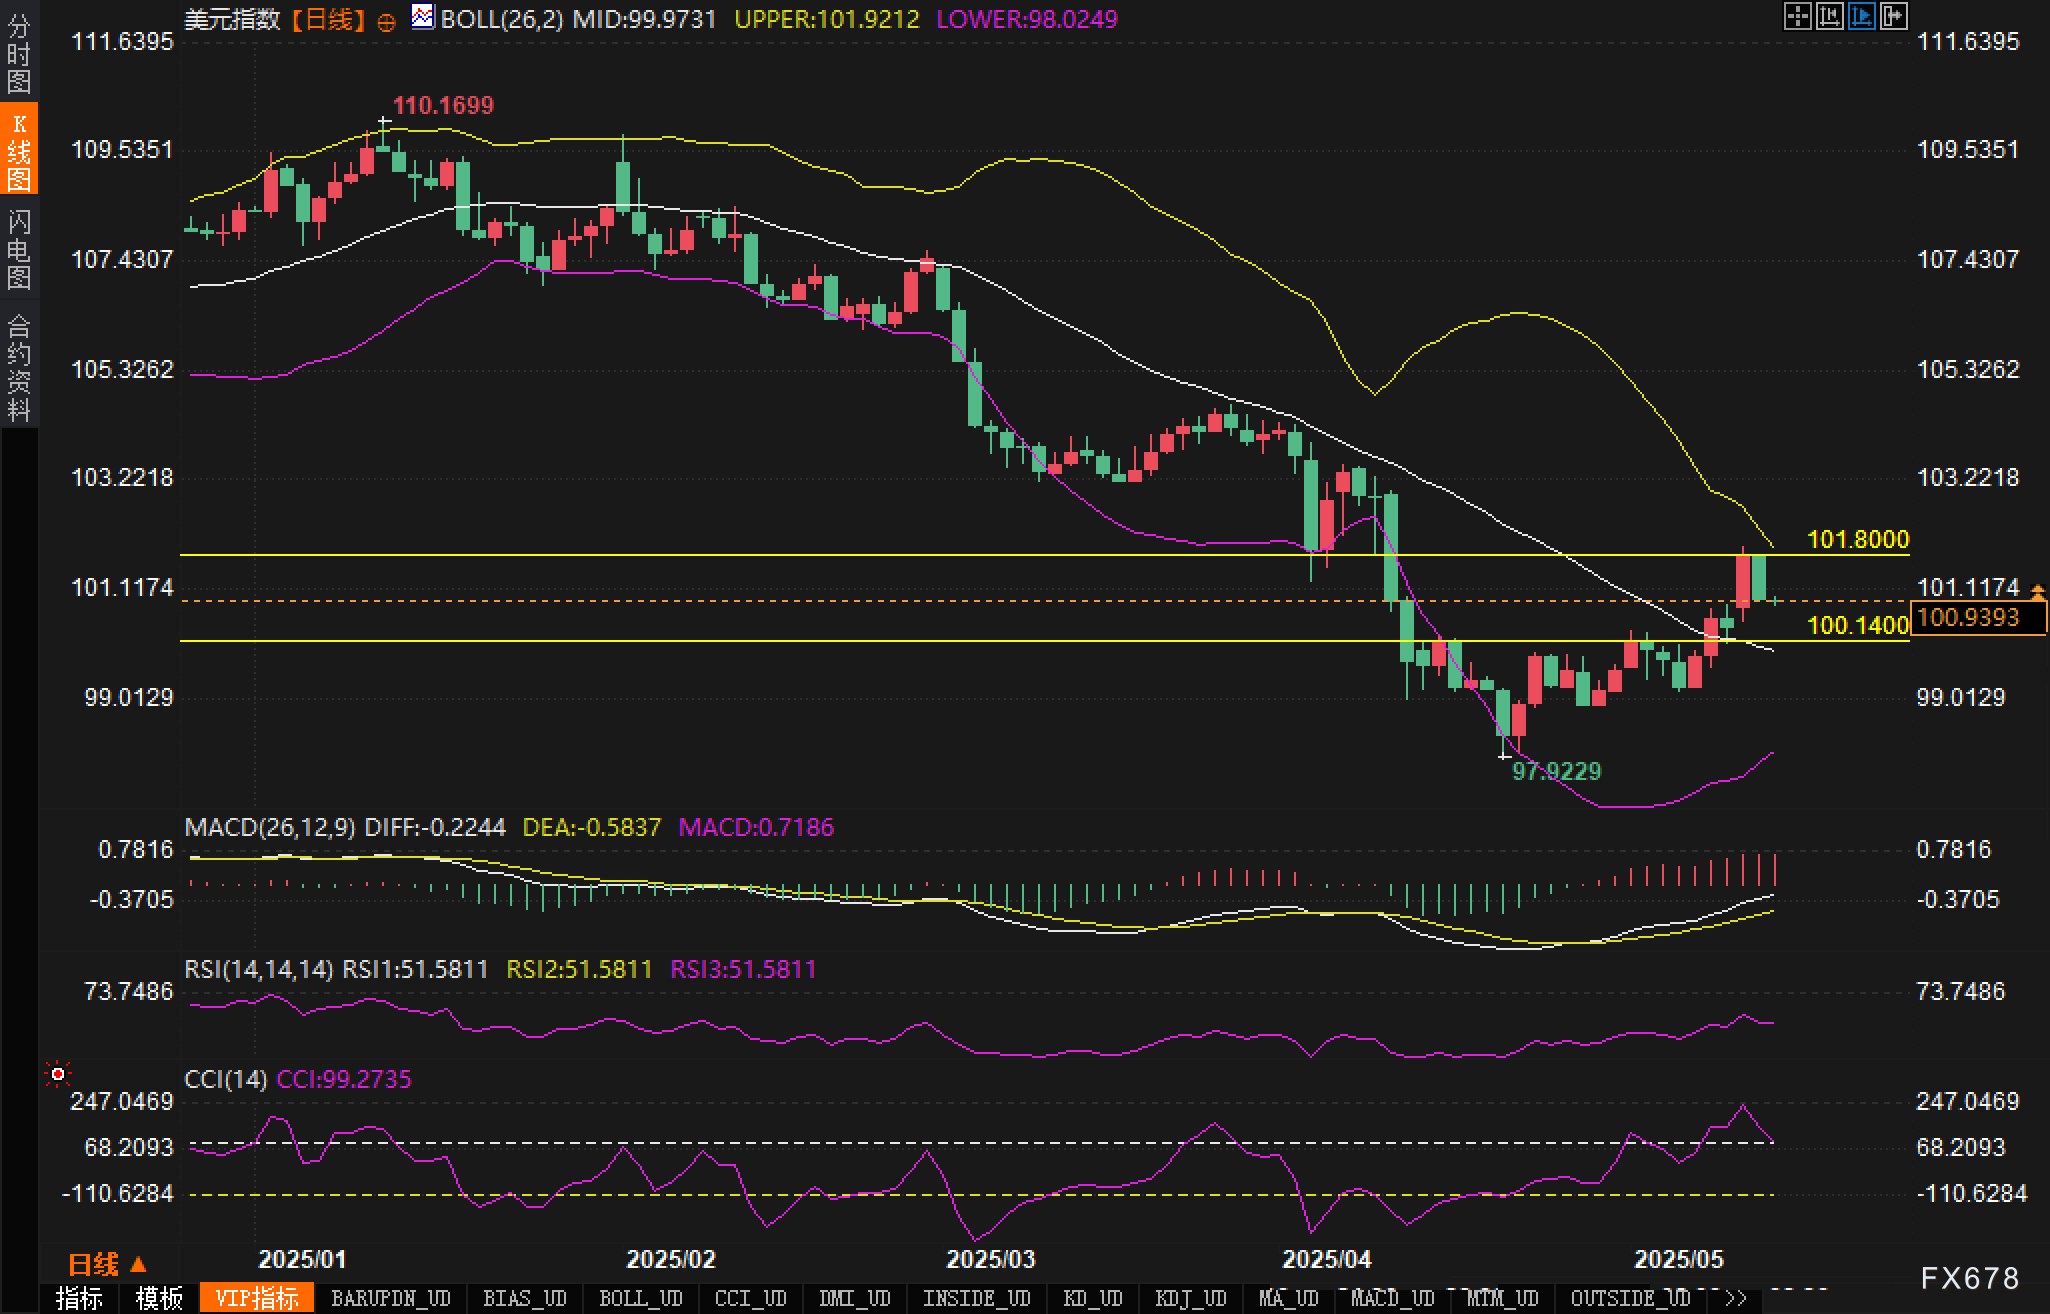Click the red sun alert icon

[x=58, y=1073]
